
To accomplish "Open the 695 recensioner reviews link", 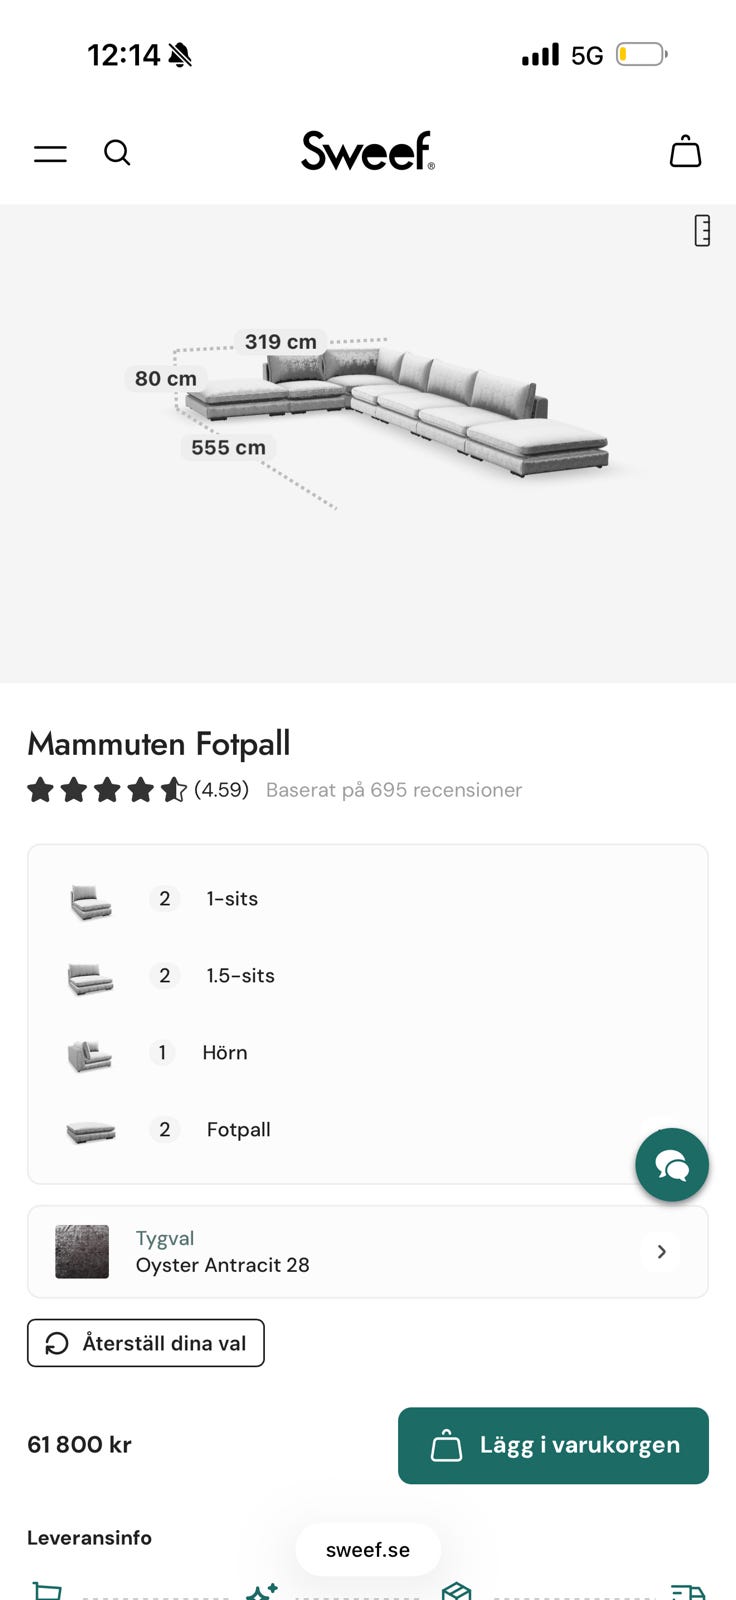I will [x=393, y=790].
